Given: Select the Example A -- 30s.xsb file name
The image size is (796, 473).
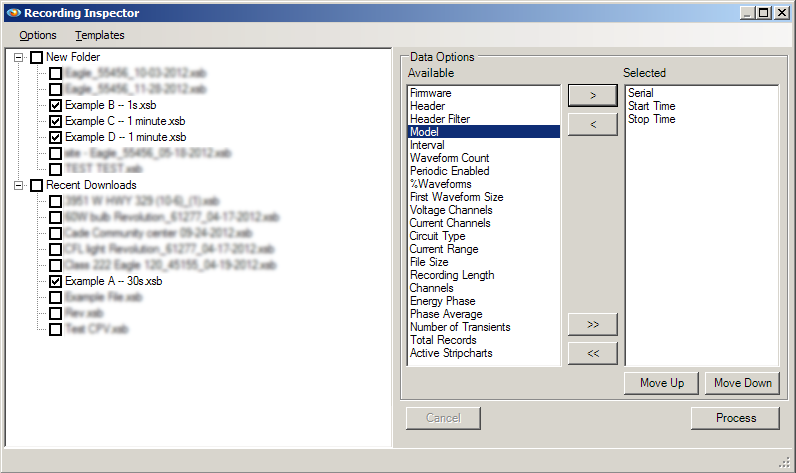Looking at the screenshot, I should [x=114, y=281].
